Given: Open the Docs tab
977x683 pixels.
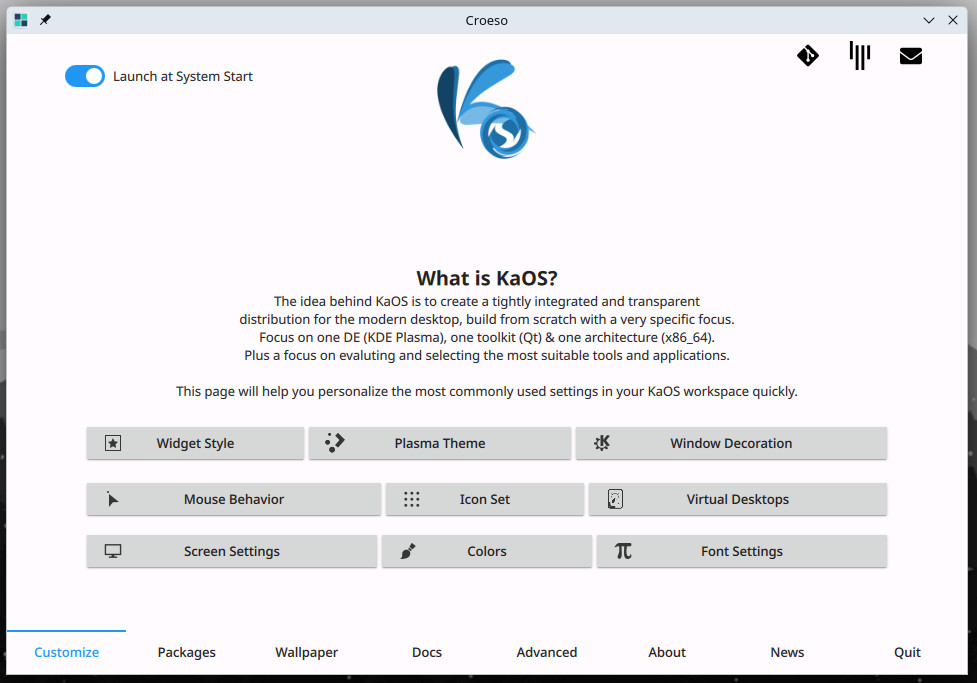Looking at the screenshot, I should [x=427, y=652].
